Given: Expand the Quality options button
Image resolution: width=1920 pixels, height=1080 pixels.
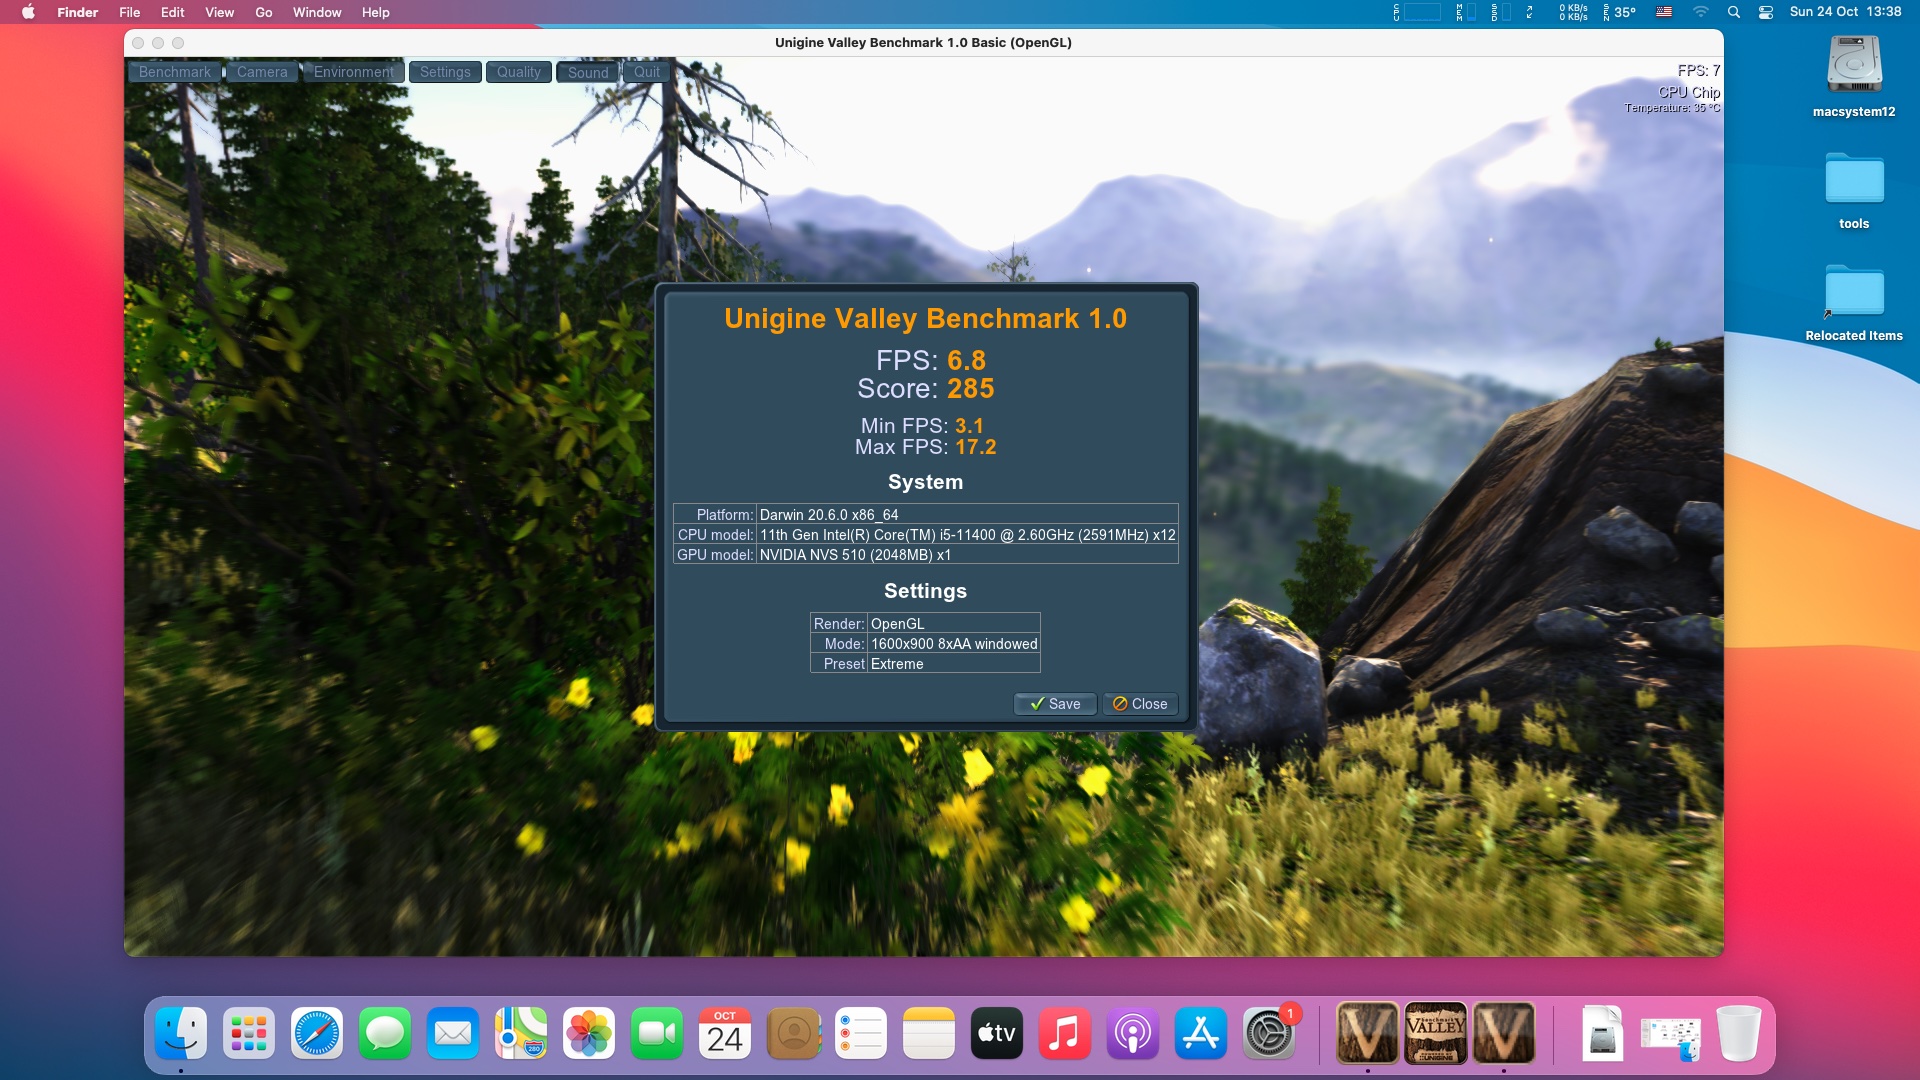Looking at the screenshot, I should click(x=518, y=72).
